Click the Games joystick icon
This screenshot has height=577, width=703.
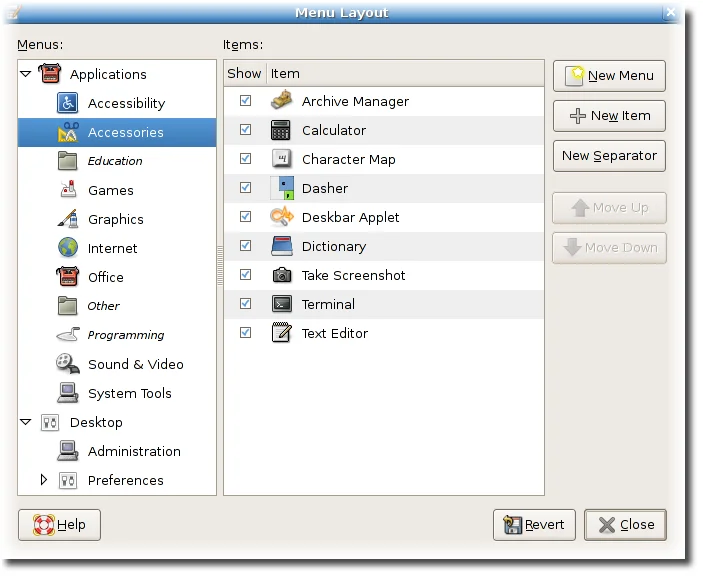coord(68,190)
